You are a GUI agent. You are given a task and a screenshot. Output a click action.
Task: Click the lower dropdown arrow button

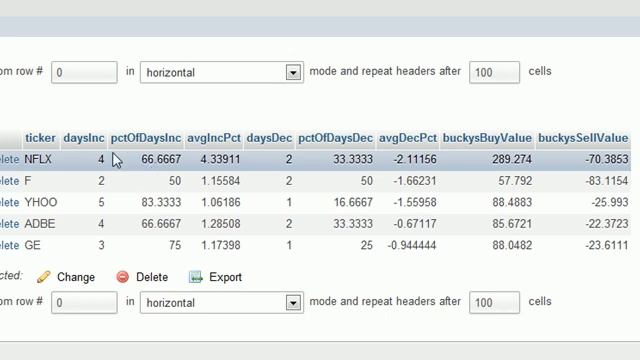[293, 303]
